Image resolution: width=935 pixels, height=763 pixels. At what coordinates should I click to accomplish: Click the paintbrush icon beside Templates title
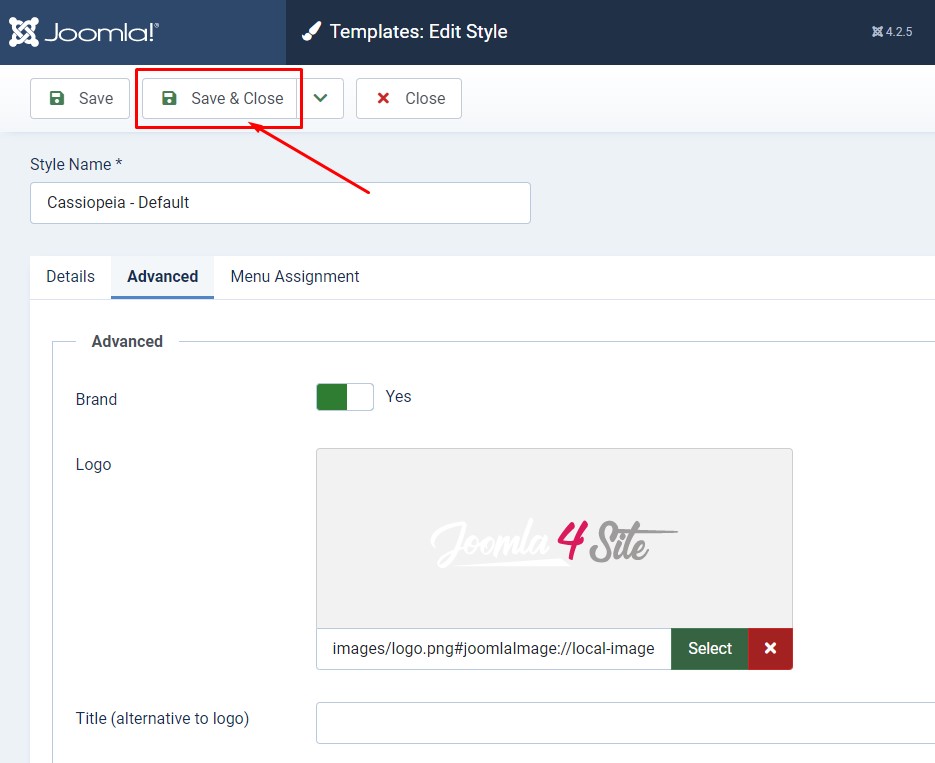click(312, 32)
